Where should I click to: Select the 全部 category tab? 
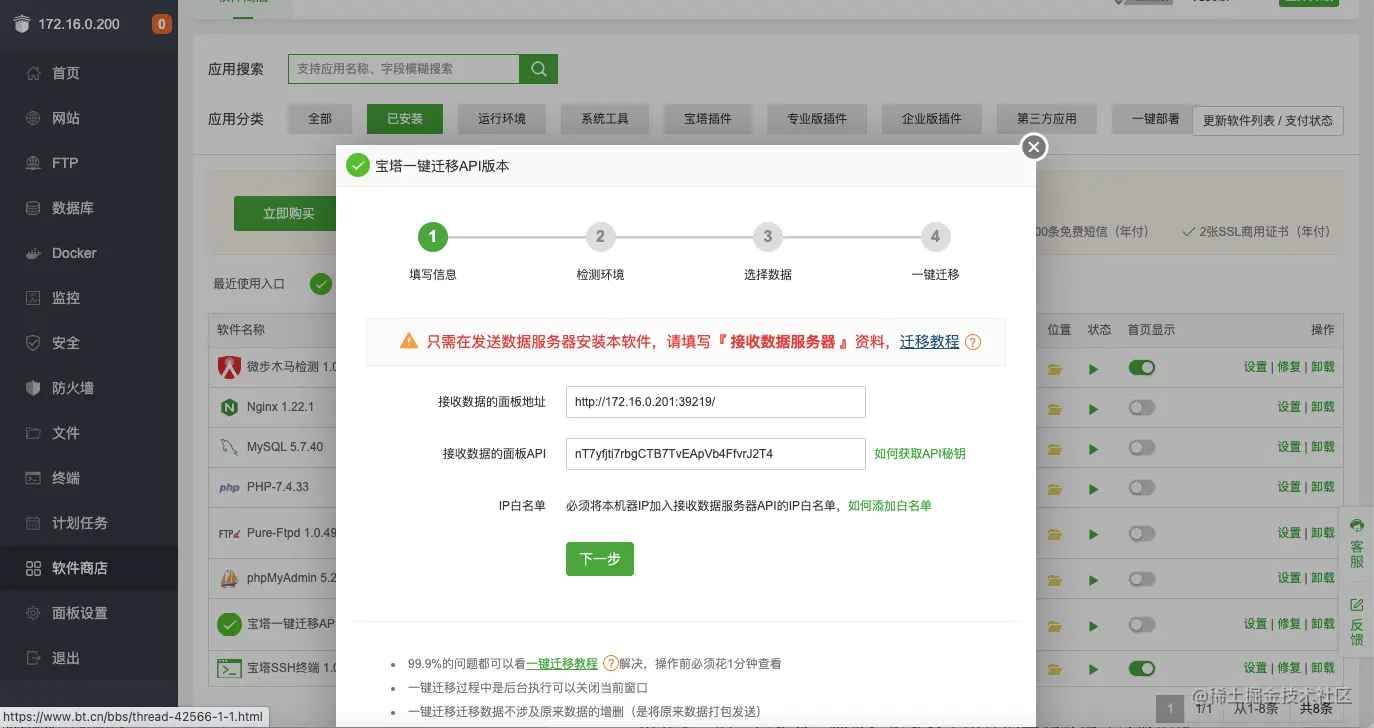[x=320, y=119]
